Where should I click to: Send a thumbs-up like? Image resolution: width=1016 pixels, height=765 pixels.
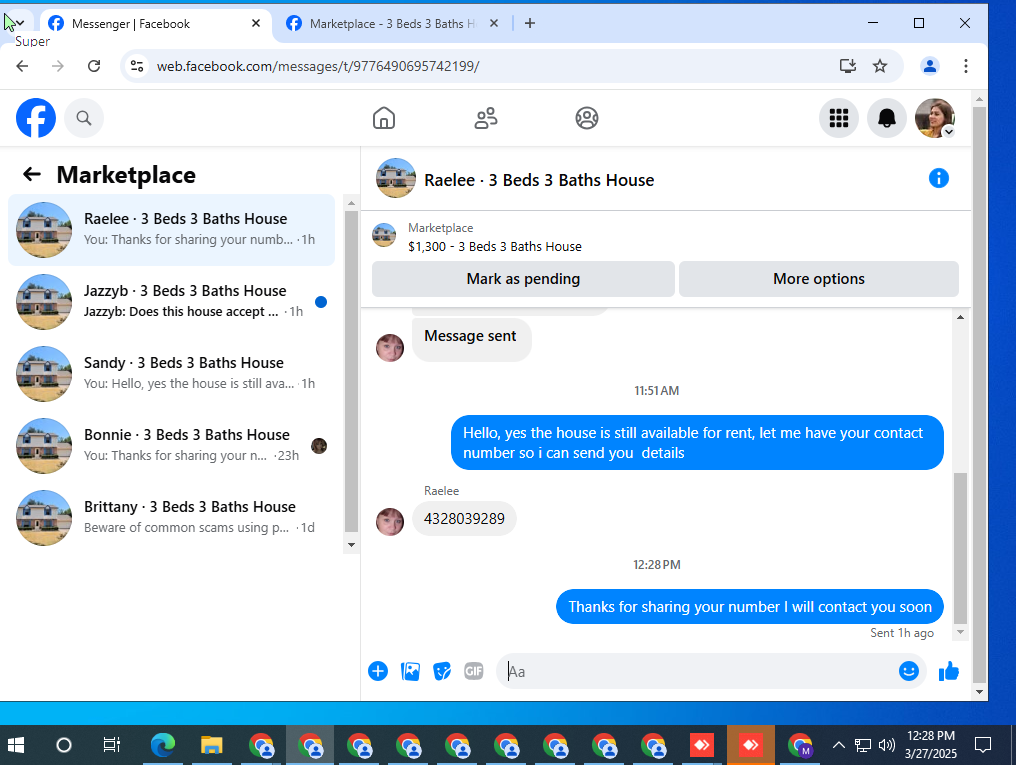click(x=949, y=671)
